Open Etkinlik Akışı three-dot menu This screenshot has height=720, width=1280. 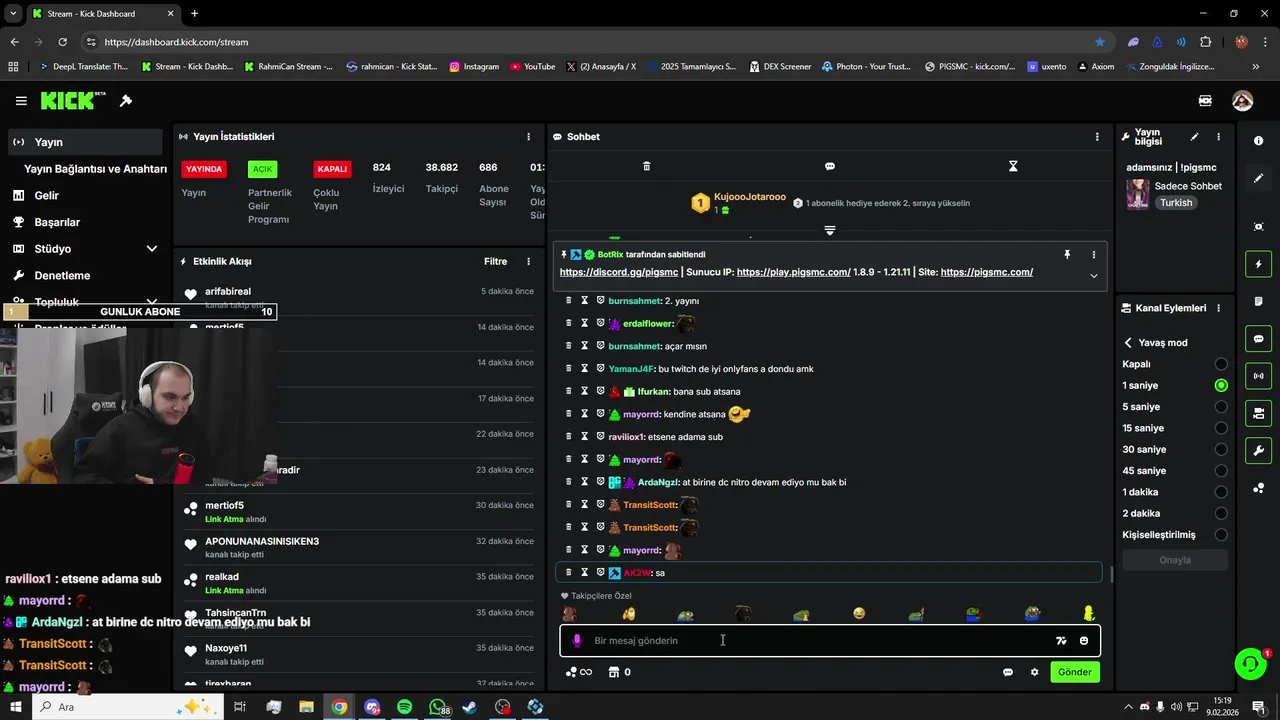coord(529,262)
